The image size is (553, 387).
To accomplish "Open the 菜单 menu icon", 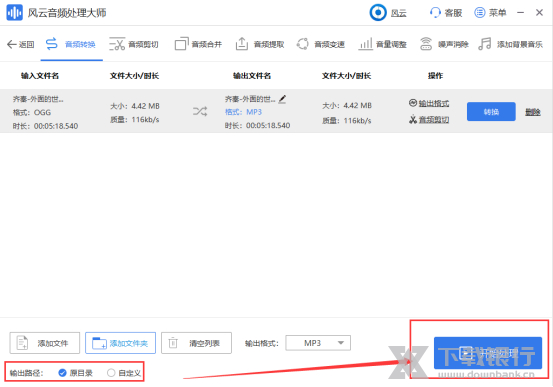I will 480,13.
